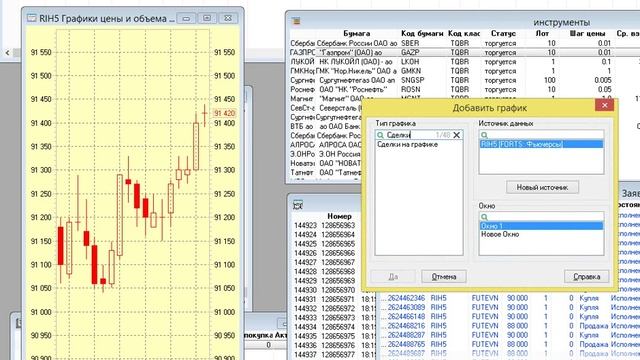Select trade row 144923
This screenshot has width=640, height=360.
(327, 226)
